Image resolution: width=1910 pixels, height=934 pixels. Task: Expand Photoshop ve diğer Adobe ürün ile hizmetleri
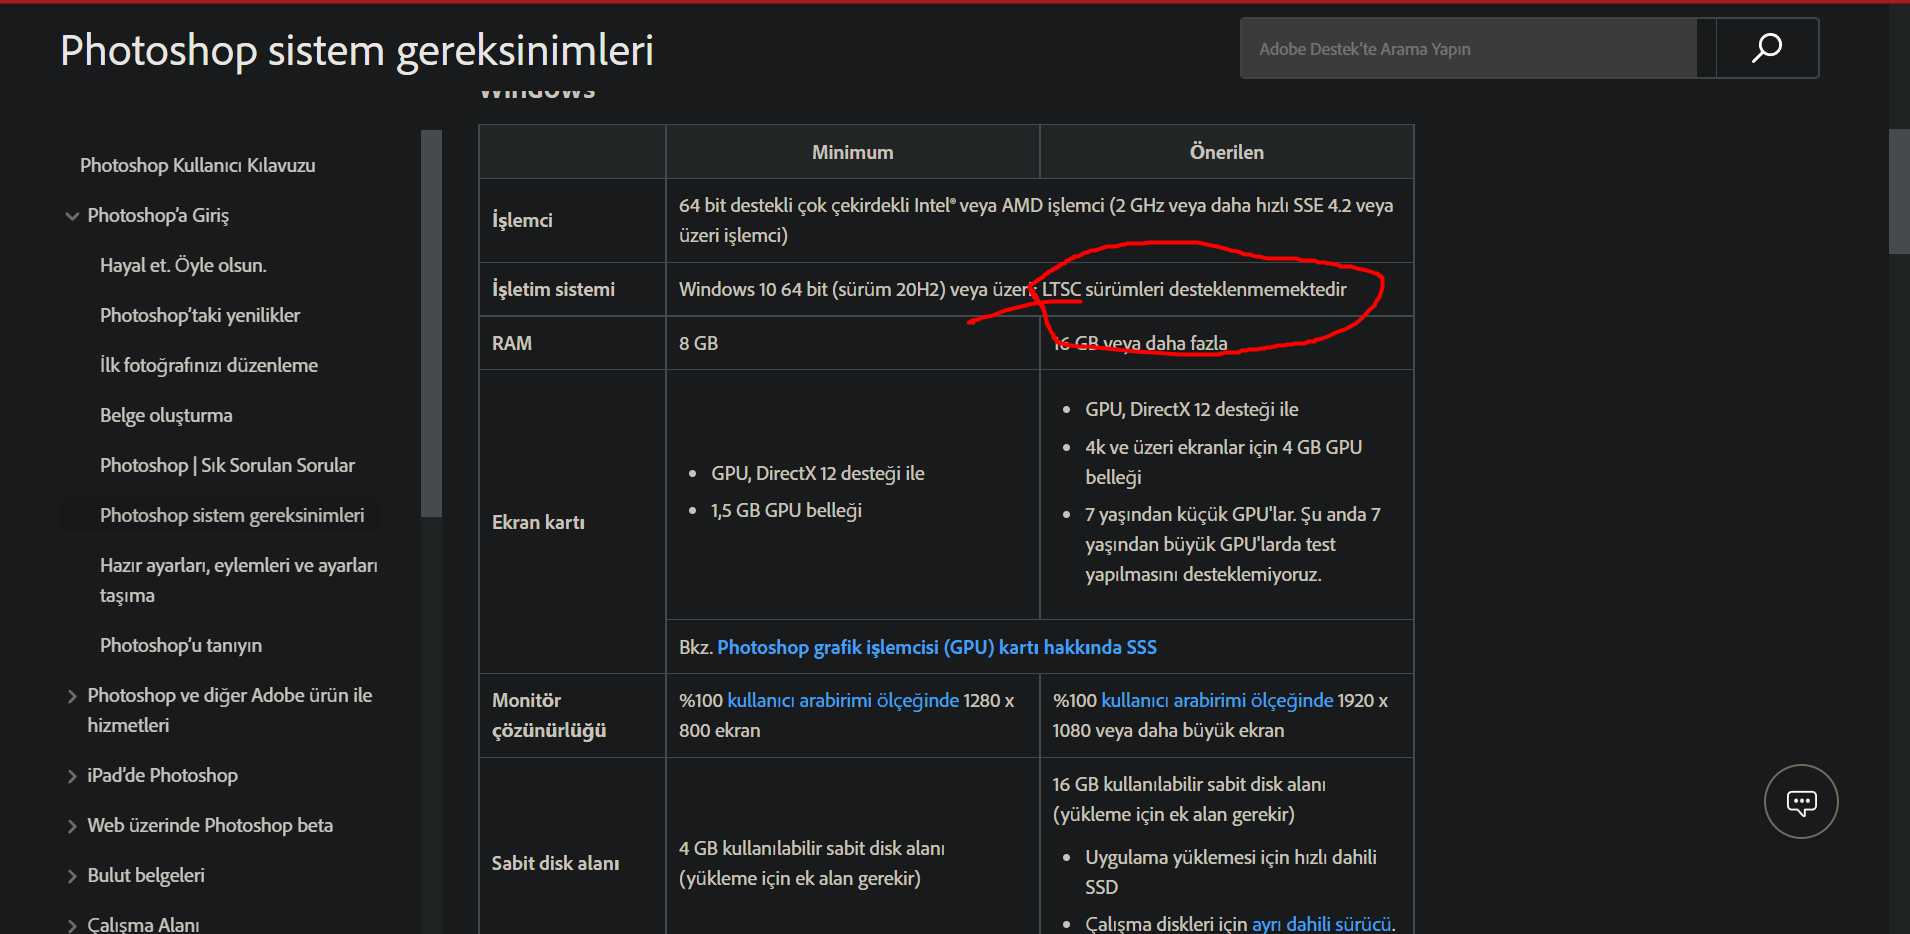click(72, 696)
